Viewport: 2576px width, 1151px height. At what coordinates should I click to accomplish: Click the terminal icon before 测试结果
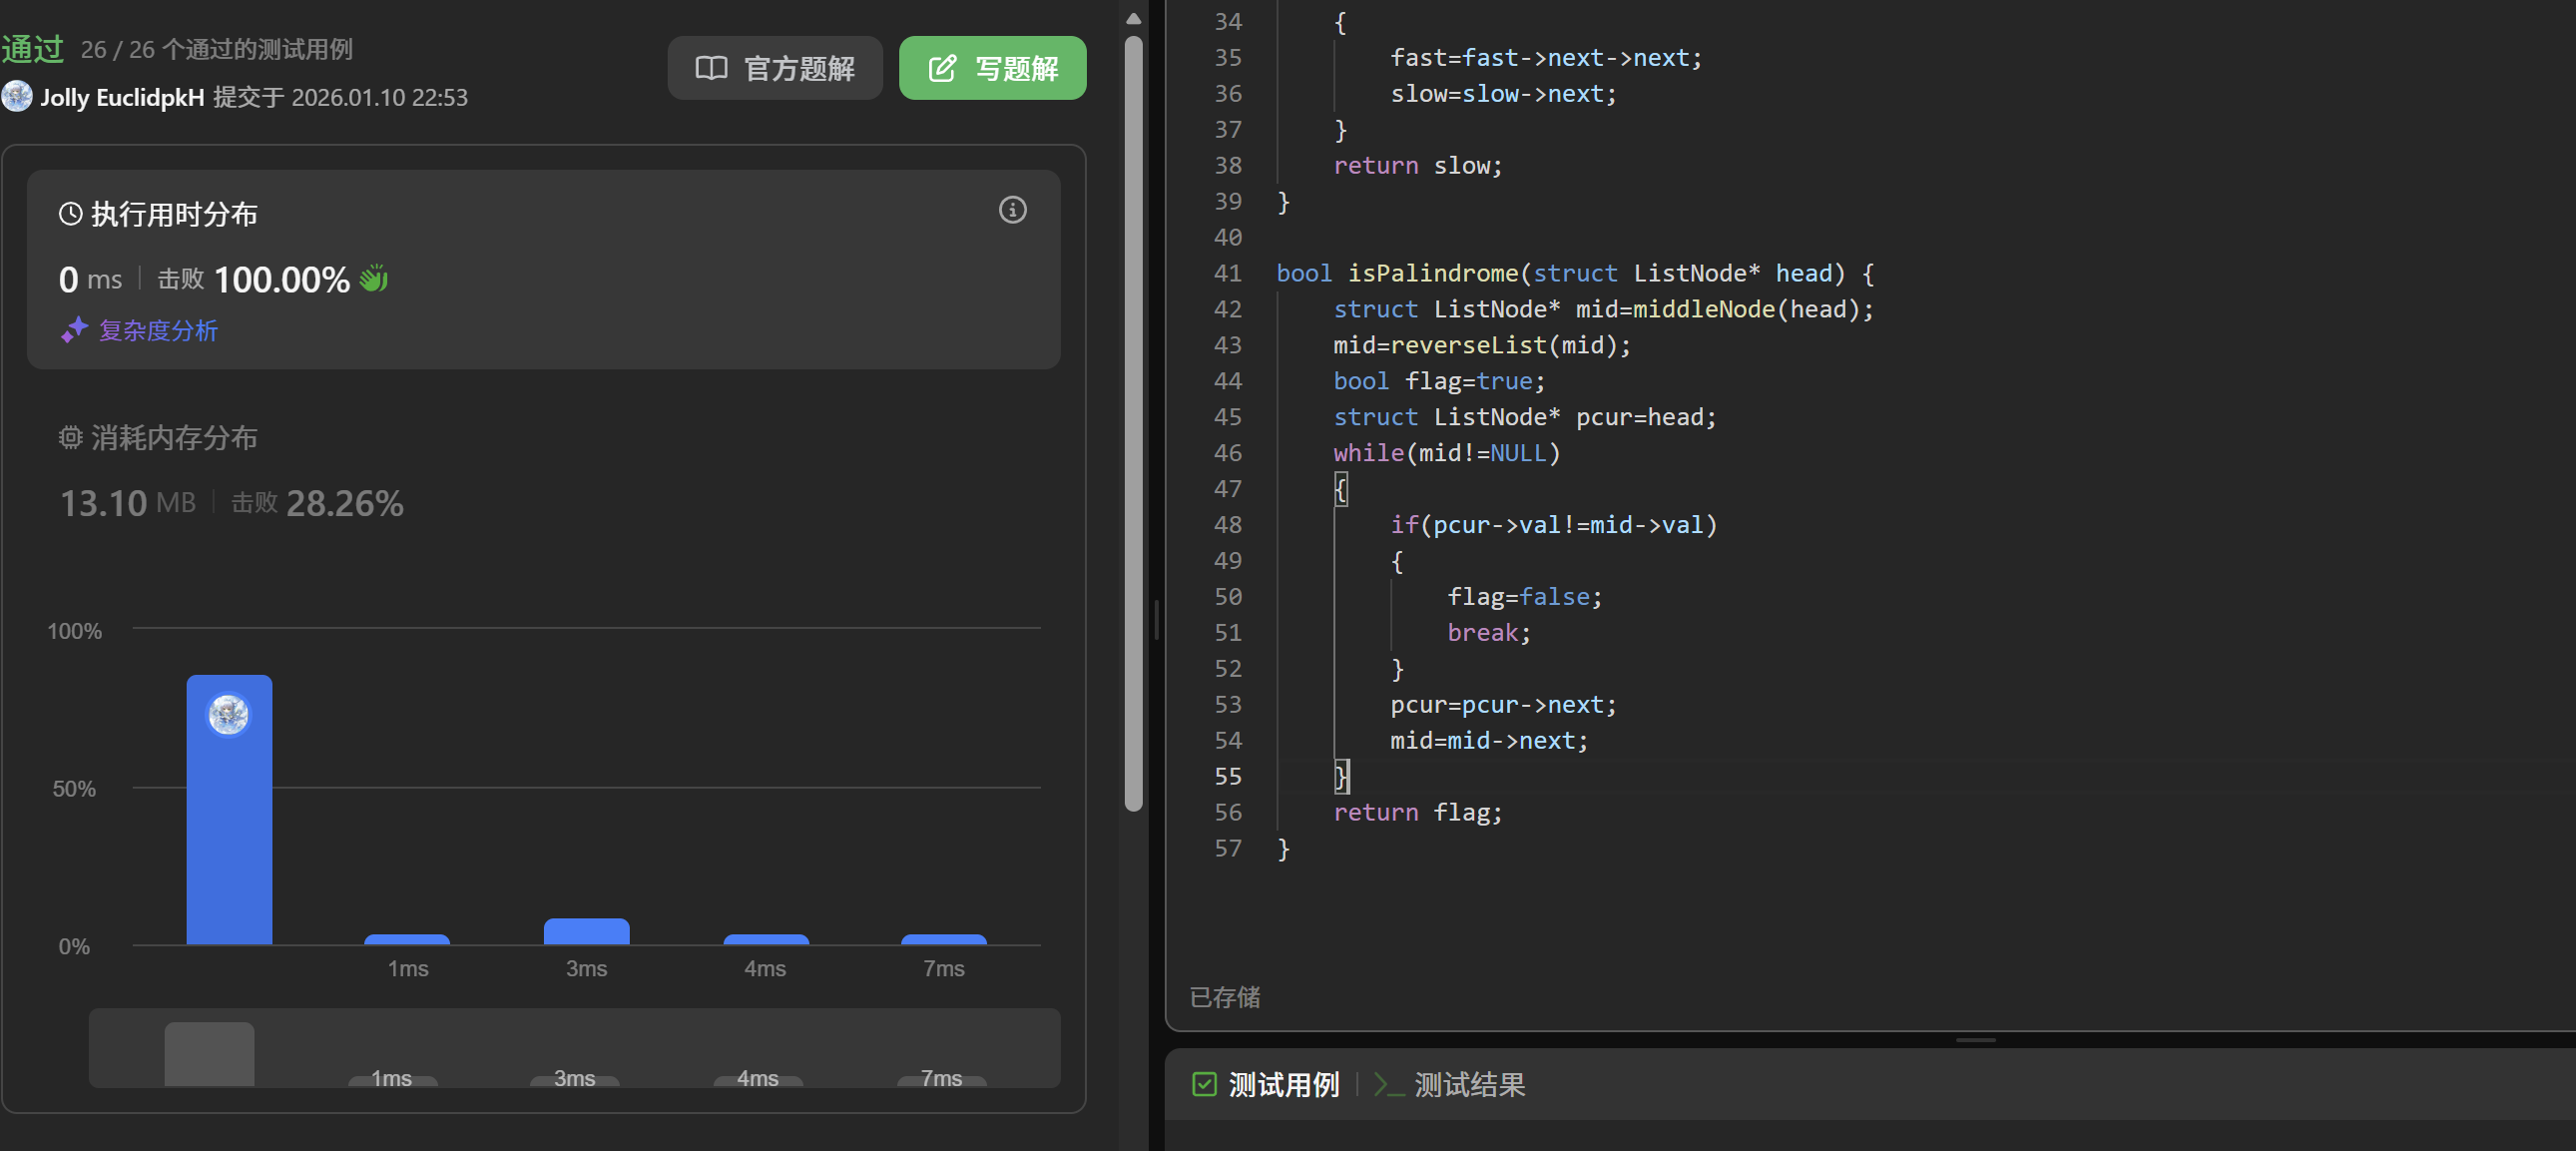(1388, 1084)
